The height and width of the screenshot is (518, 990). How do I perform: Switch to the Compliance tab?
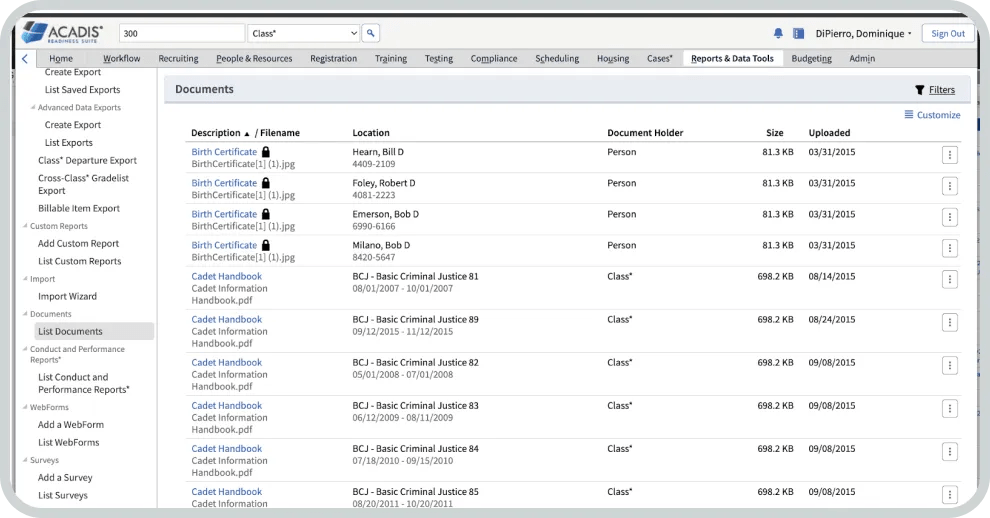click(x=494, y=58)
